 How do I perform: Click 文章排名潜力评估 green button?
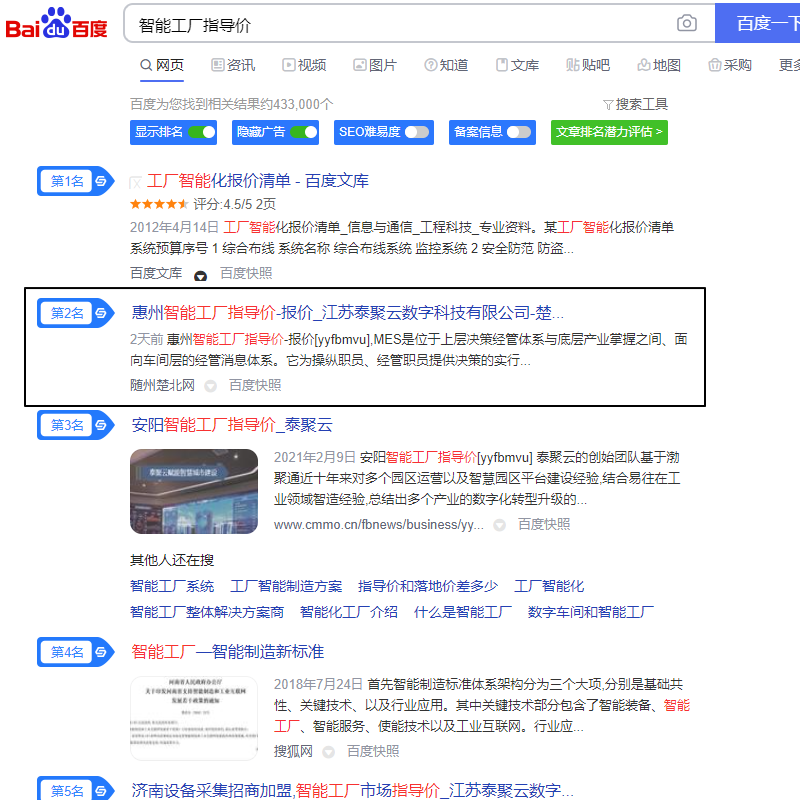click(x=609, y=132)
